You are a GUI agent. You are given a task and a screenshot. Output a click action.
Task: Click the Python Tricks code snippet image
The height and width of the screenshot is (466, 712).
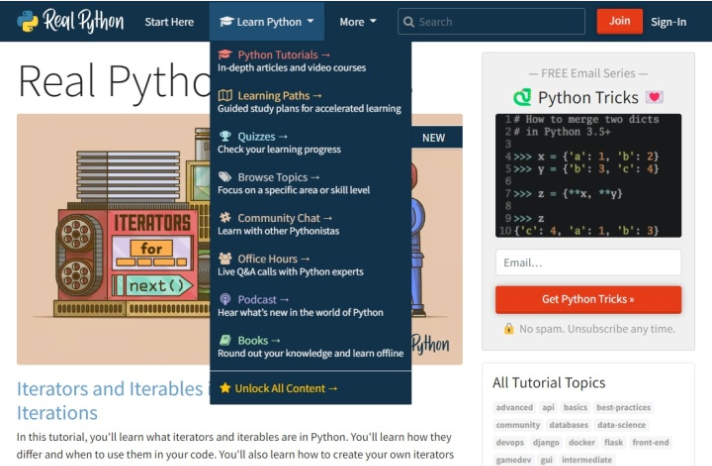point(588,175)
